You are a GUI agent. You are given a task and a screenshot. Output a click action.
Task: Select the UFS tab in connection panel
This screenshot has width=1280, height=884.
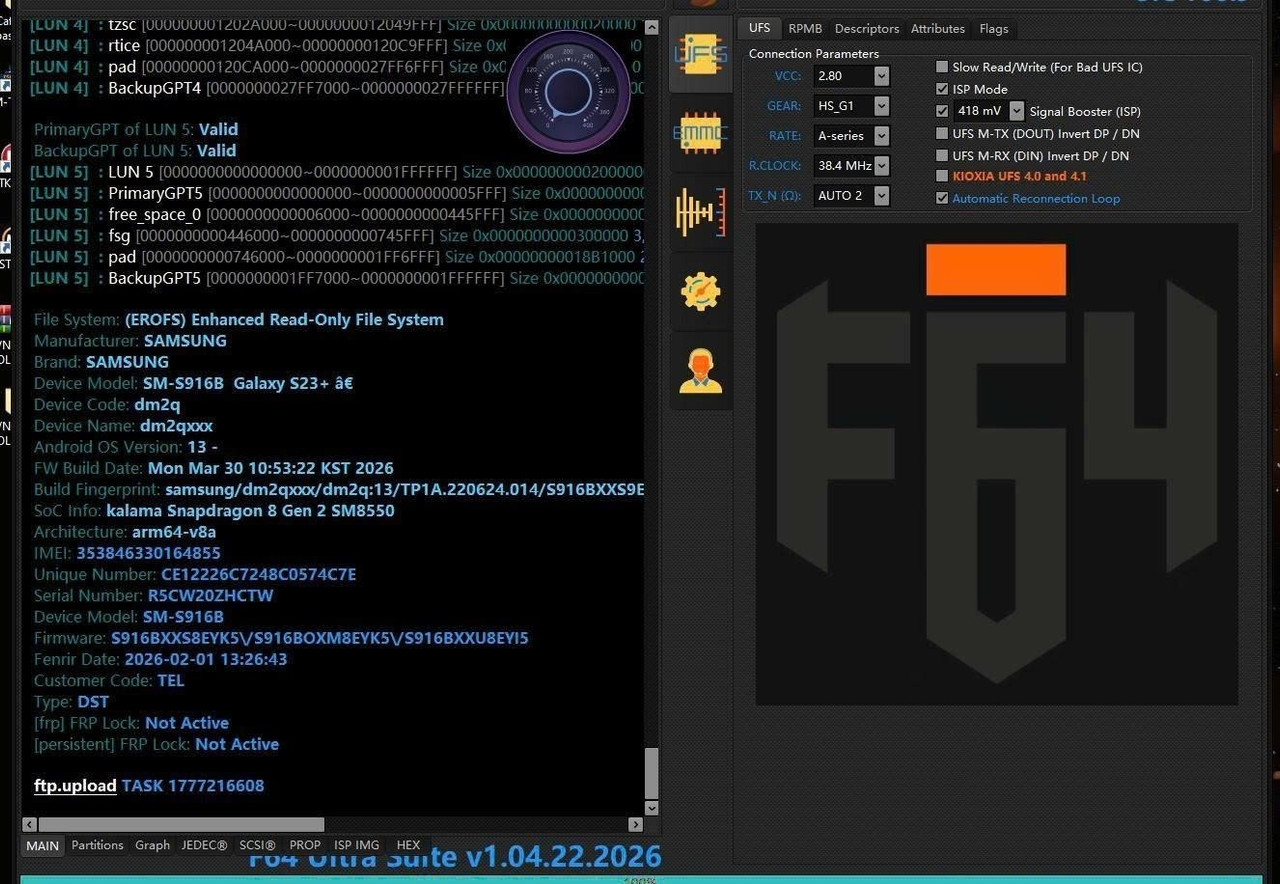760,28
